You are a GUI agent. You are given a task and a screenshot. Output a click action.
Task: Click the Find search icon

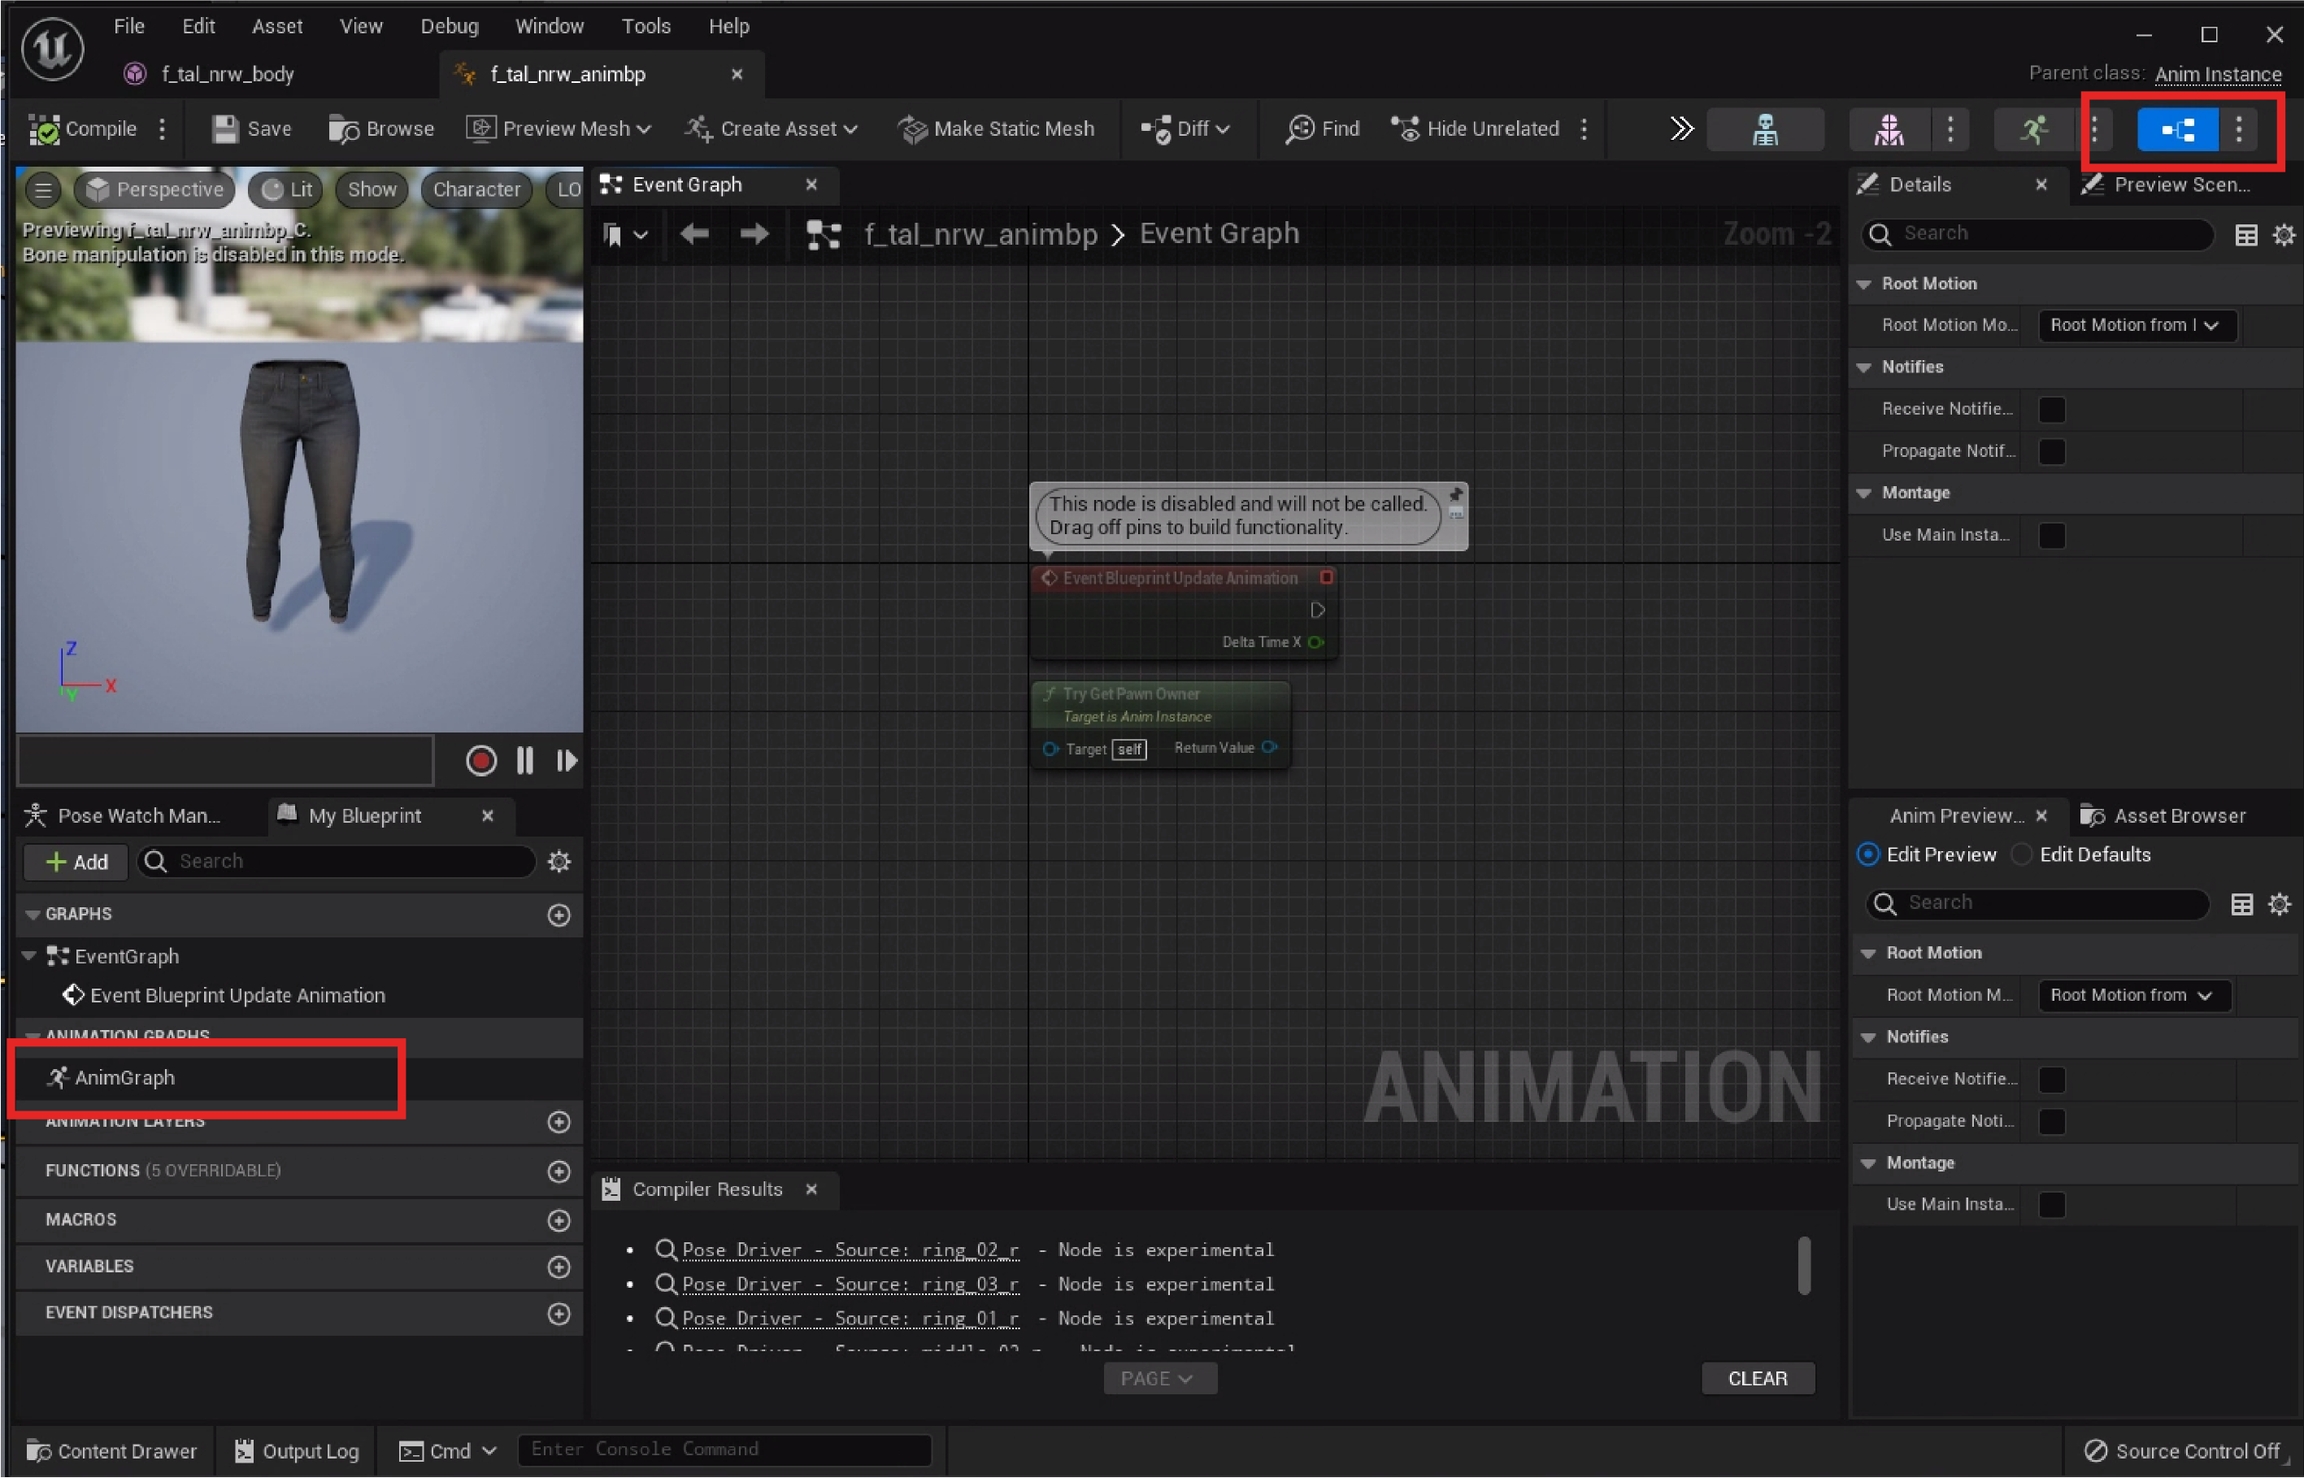[x=1300, y=129]
